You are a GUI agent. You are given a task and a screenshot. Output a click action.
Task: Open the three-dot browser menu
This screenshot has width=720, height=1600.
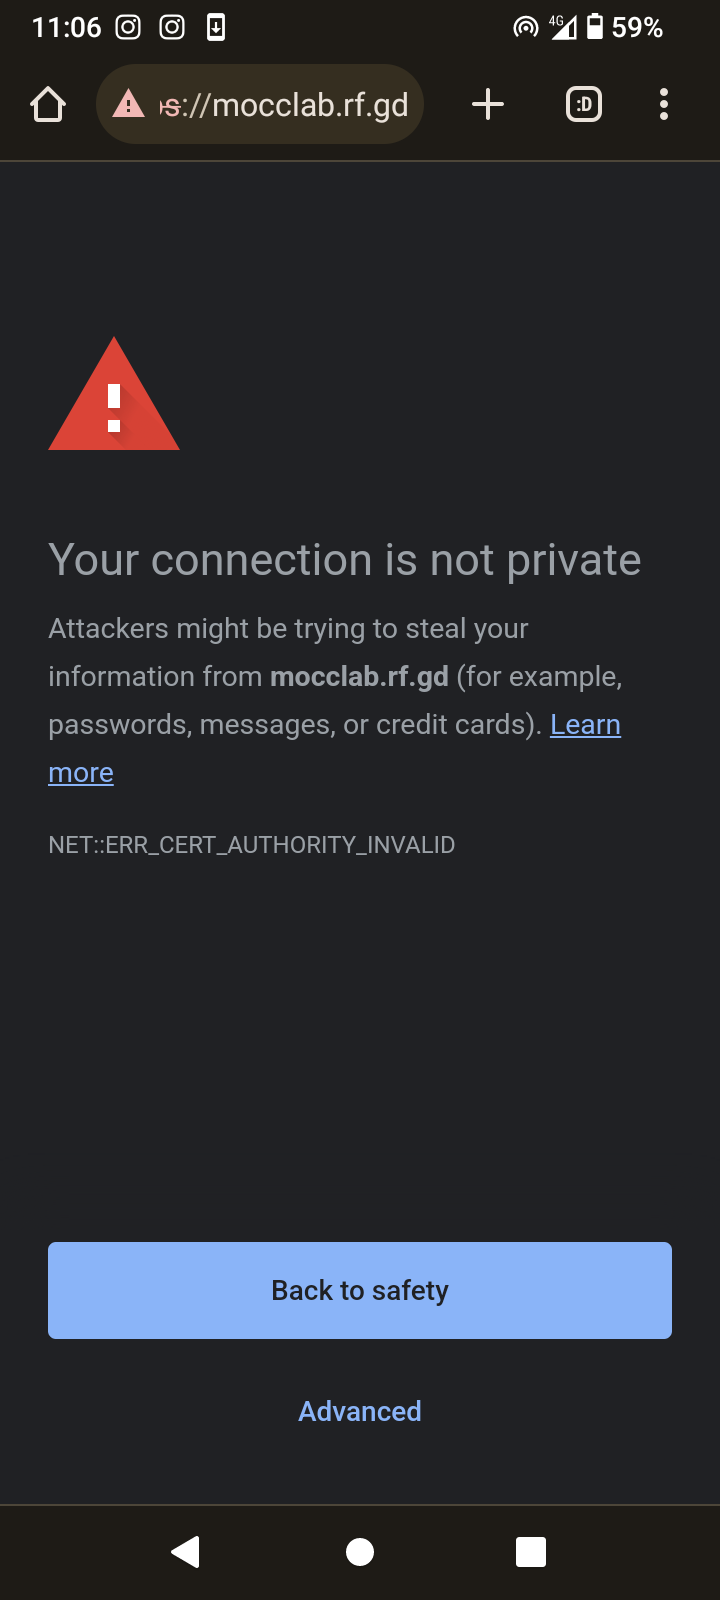coord(664,104)
